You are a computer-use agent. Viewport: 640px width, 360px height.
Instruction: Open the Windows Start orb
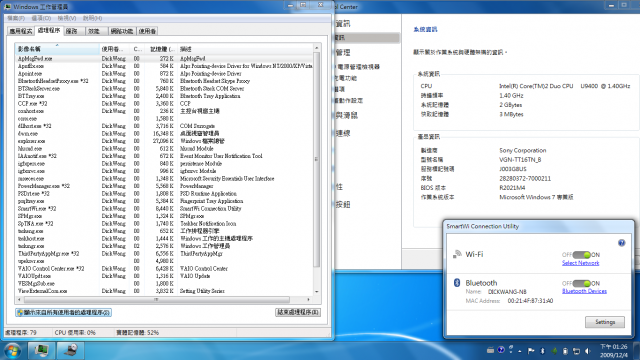(12, 351)
